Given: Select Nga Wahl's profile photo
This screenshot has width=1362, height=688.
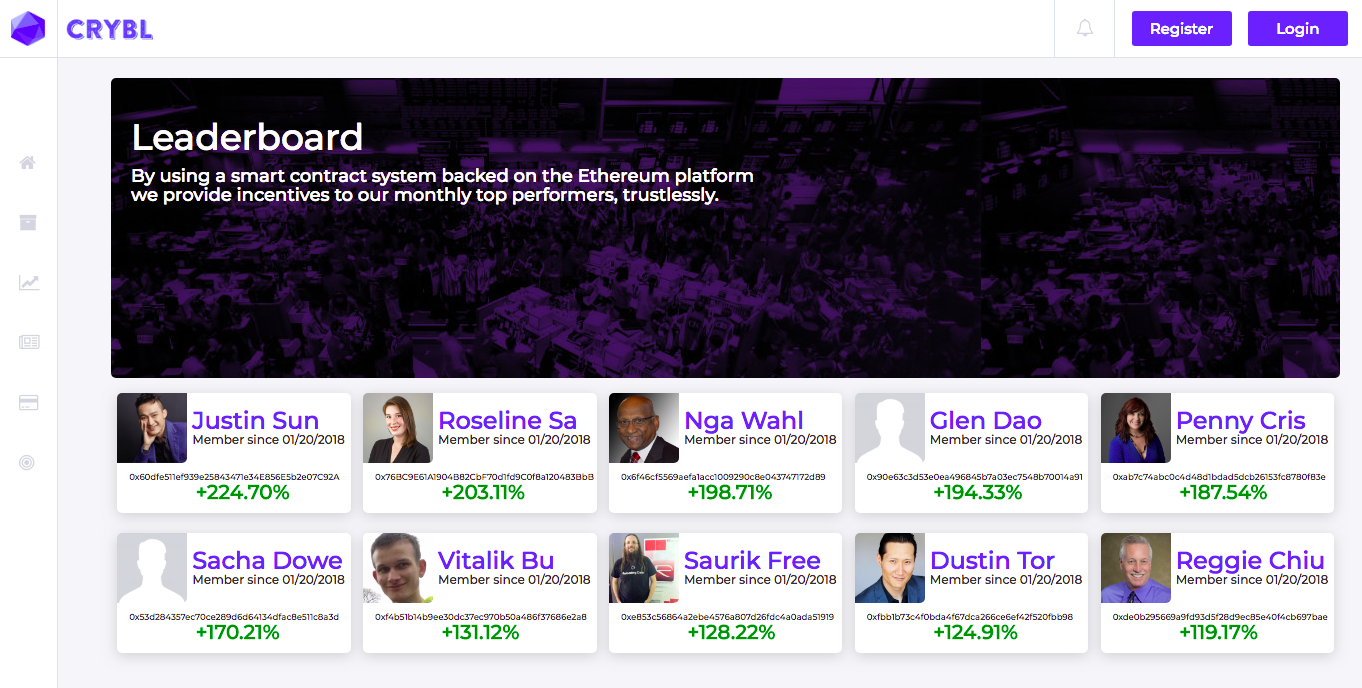Looking at the screenshot, I should click(644, 428).
